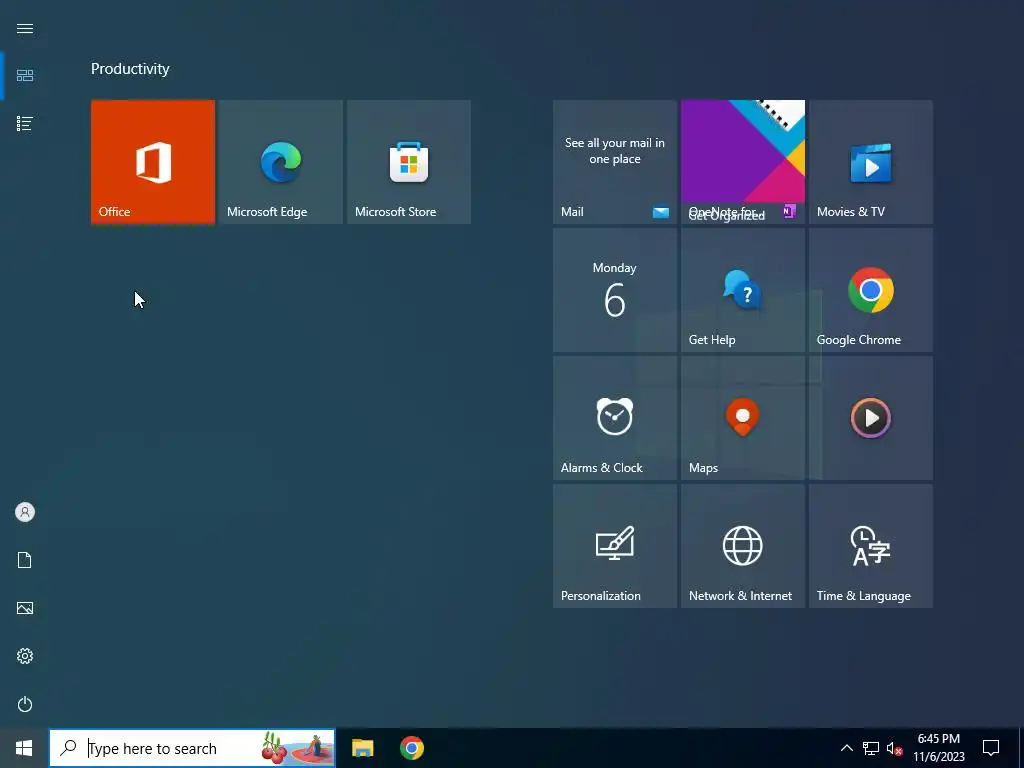
Task: Open File Explorer from the taskbar
Action: [x=362, y=748]
